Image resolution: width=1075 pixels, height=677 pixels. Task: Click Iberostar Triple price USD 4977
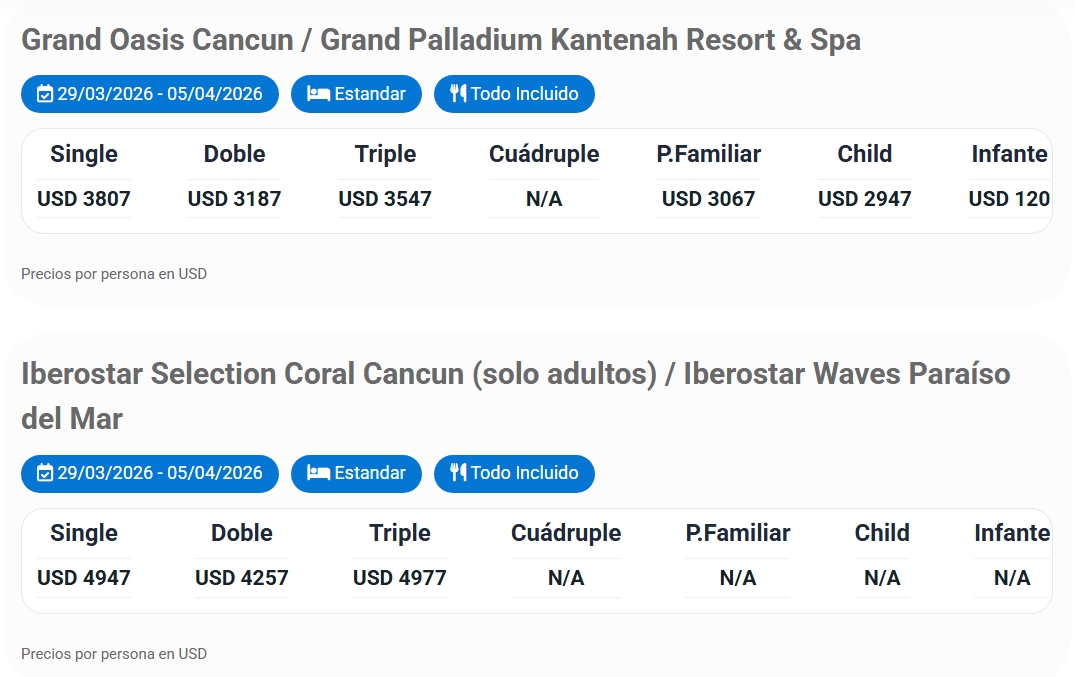(400, 578)
